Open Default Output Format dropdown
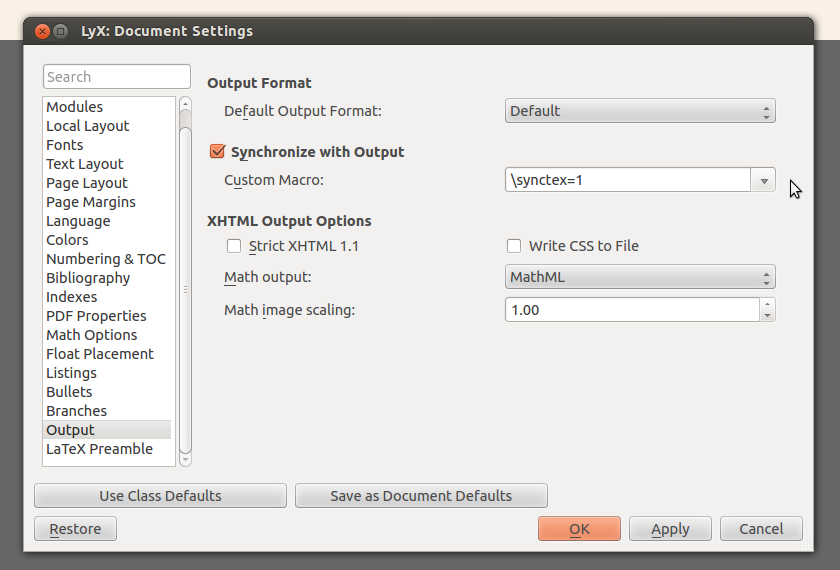Screen dimensions: 840x570 click(640, 111)
